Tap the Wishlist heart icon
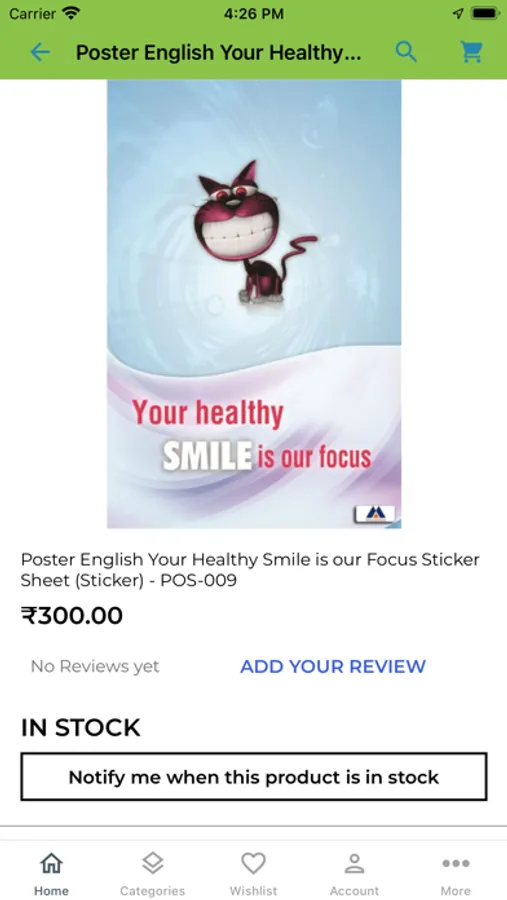Screen dimensions: 507x900 (x=253, y=863)
